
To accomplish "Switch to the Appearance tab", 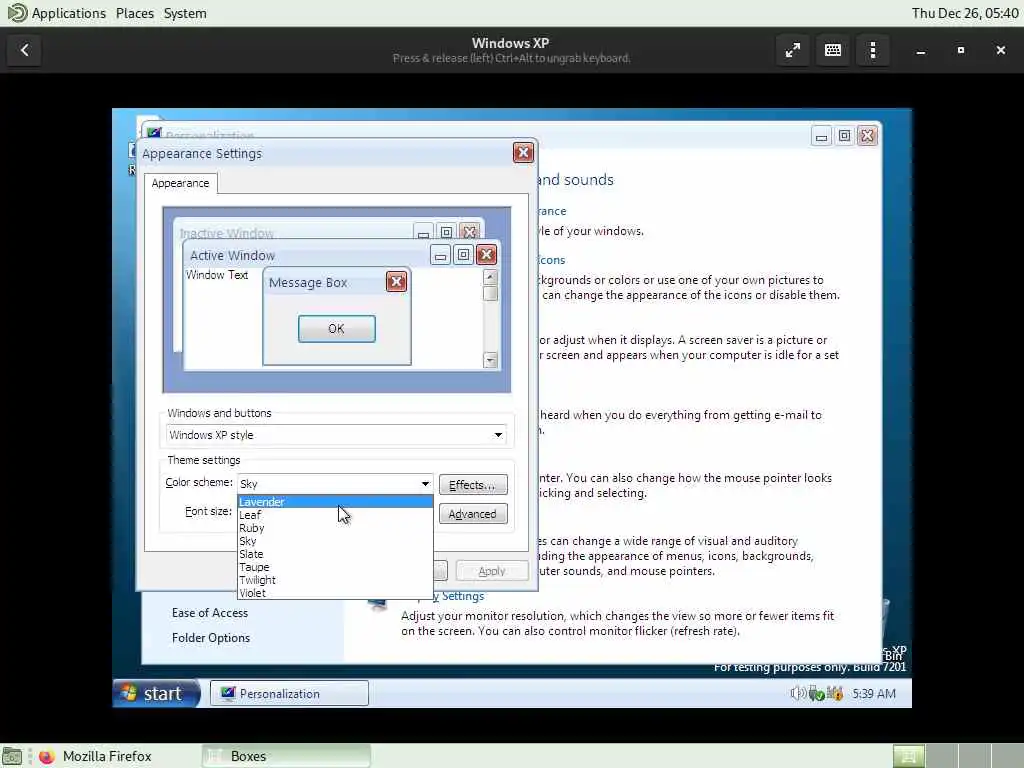I will coord(180,183).
